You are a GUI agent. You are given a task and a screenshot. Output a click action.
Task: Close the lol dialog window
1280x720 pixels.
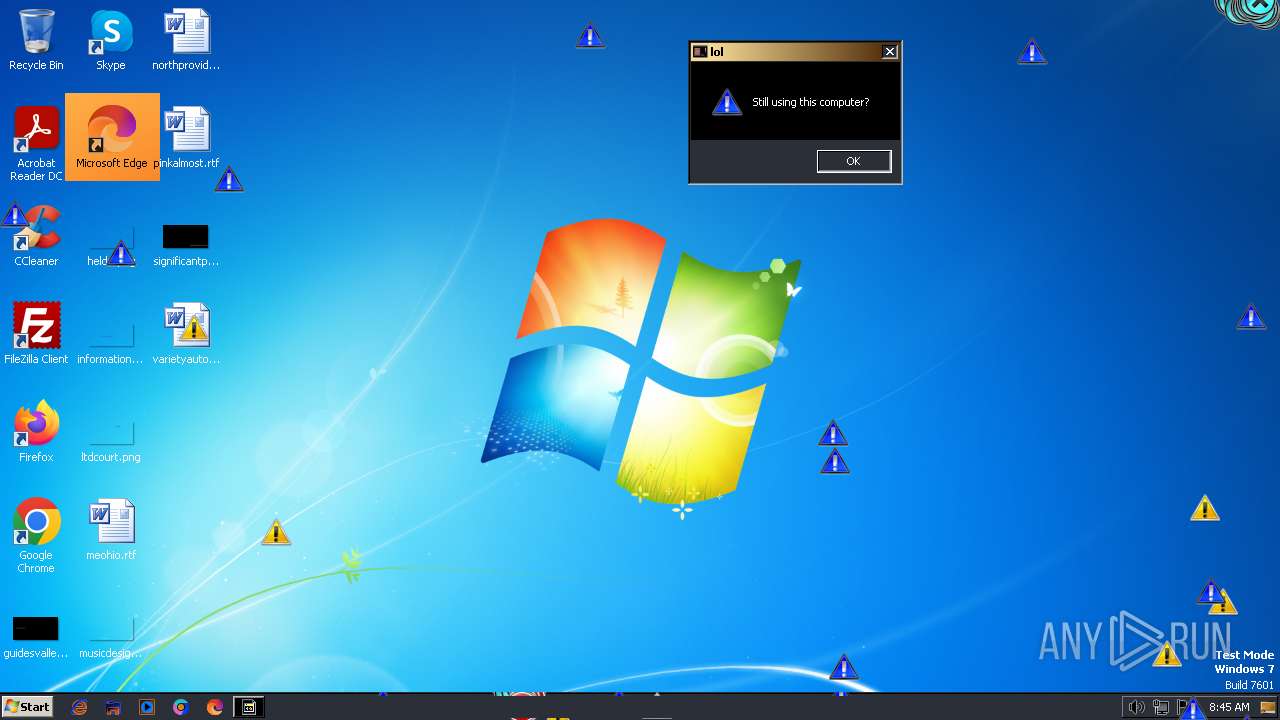click(889, 52)
